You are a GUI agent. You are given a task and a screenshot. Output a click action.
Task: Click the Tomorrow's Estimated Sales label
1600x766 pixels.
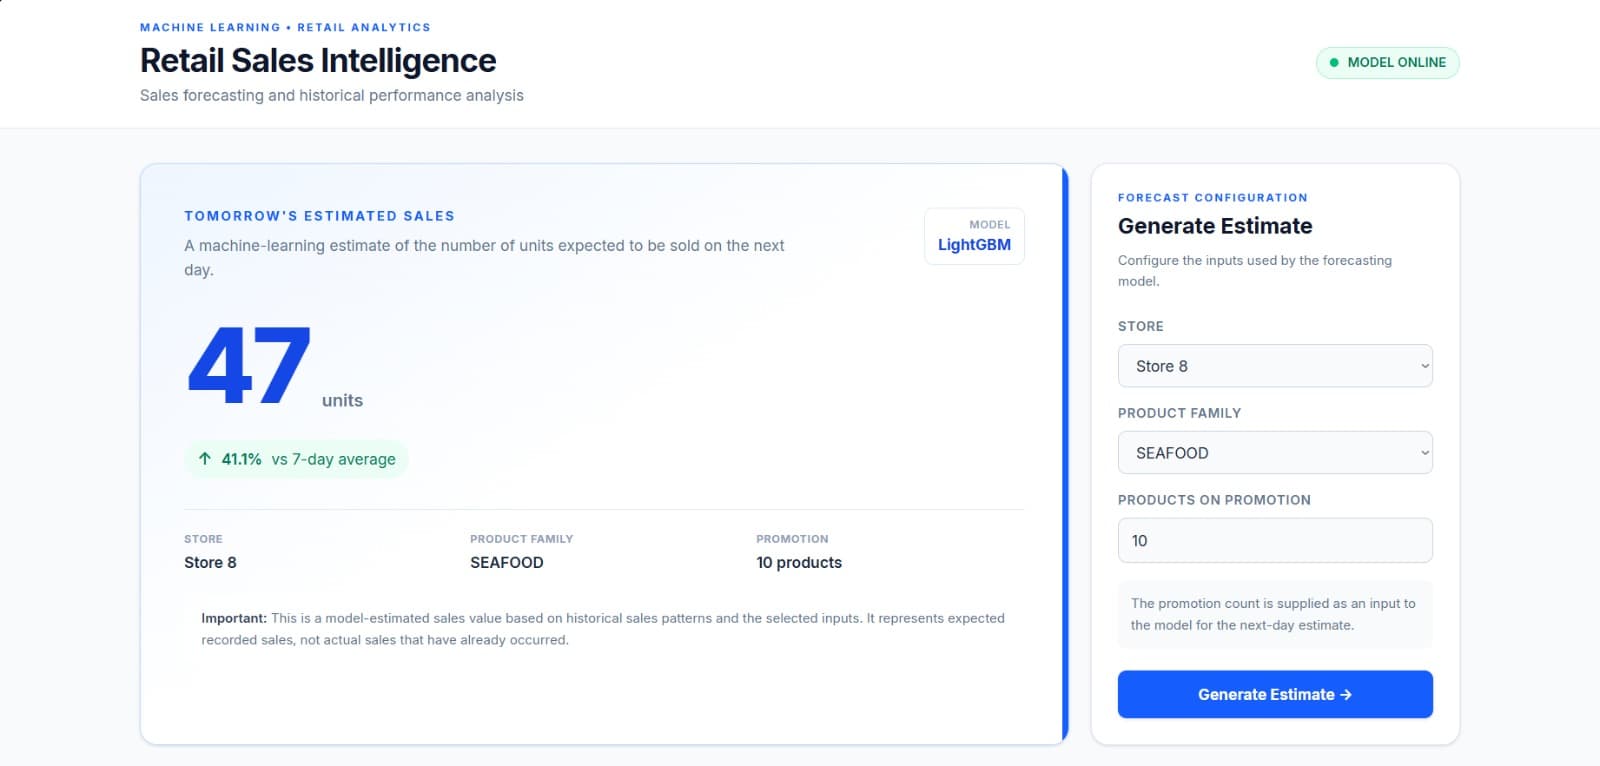coord(319,216)
